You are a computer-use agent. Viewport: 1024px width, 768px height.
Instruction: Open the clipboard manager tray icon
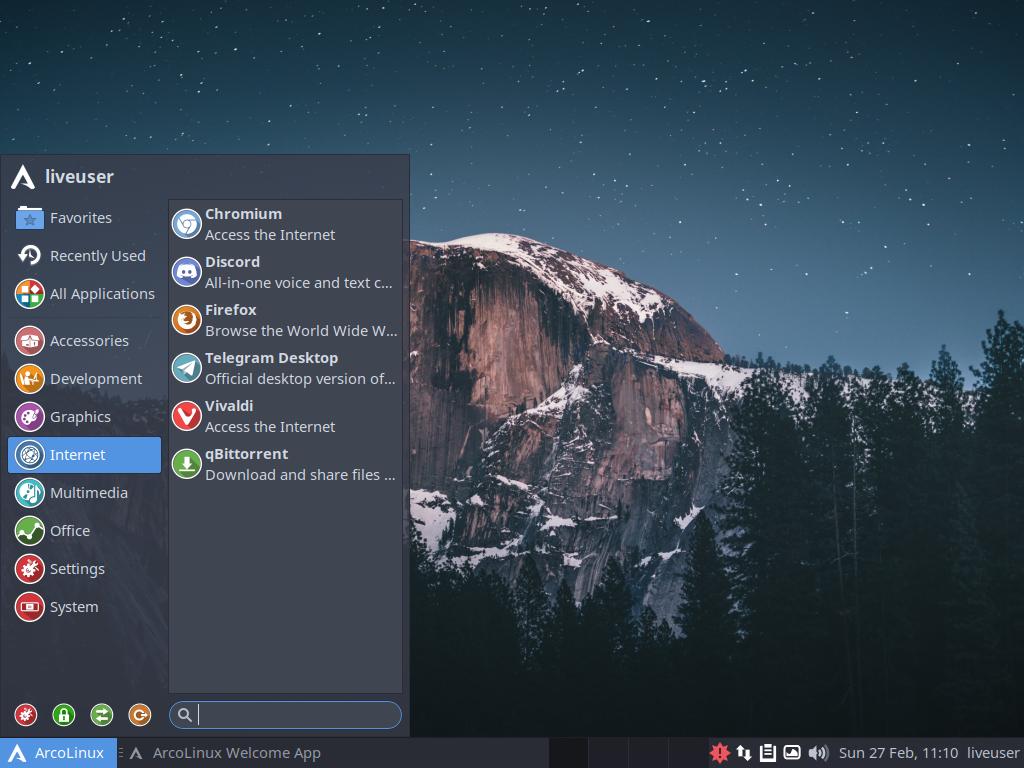768,753
